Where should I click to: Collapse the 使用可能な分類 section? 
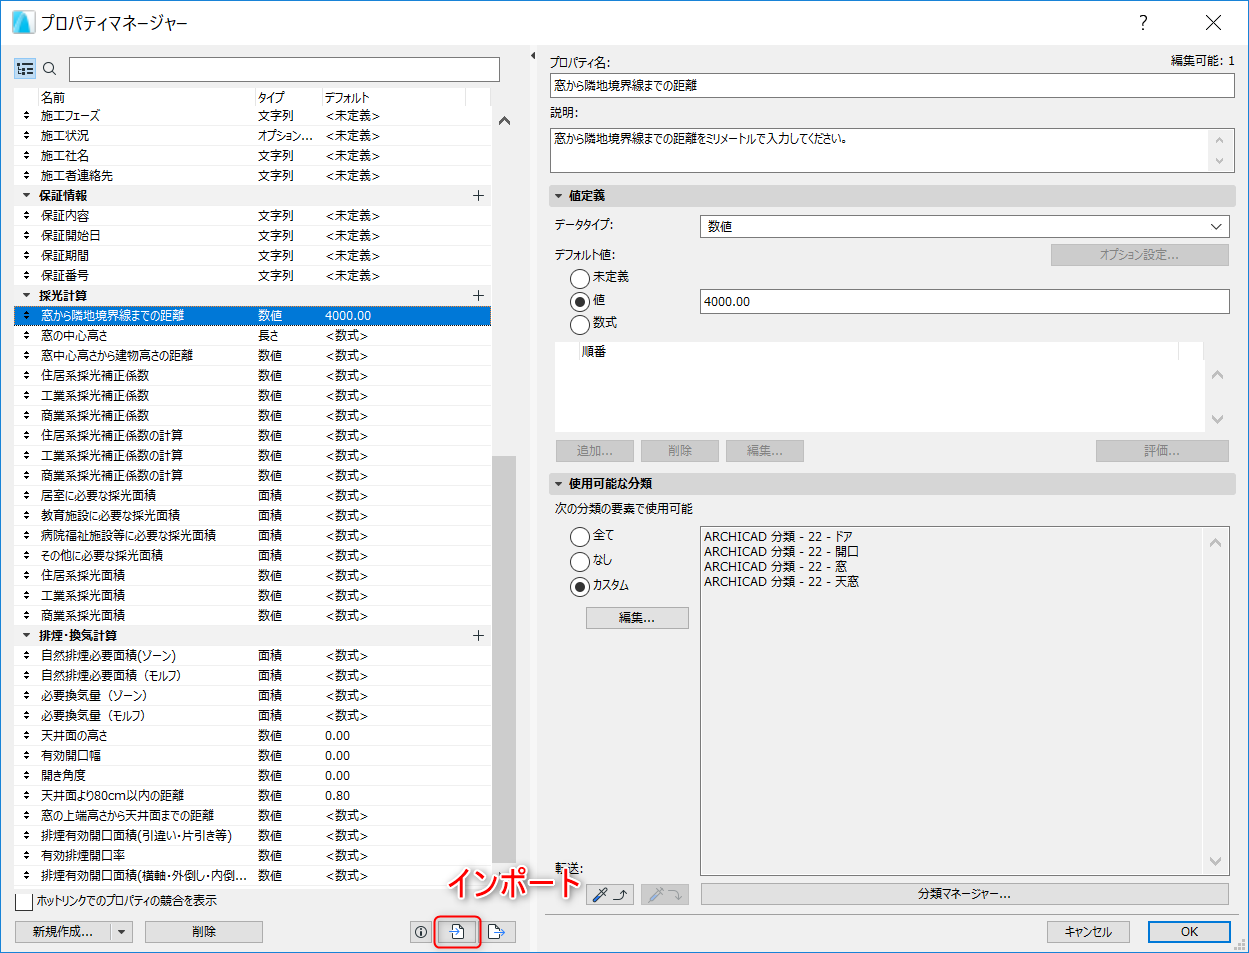coord(559,484)
